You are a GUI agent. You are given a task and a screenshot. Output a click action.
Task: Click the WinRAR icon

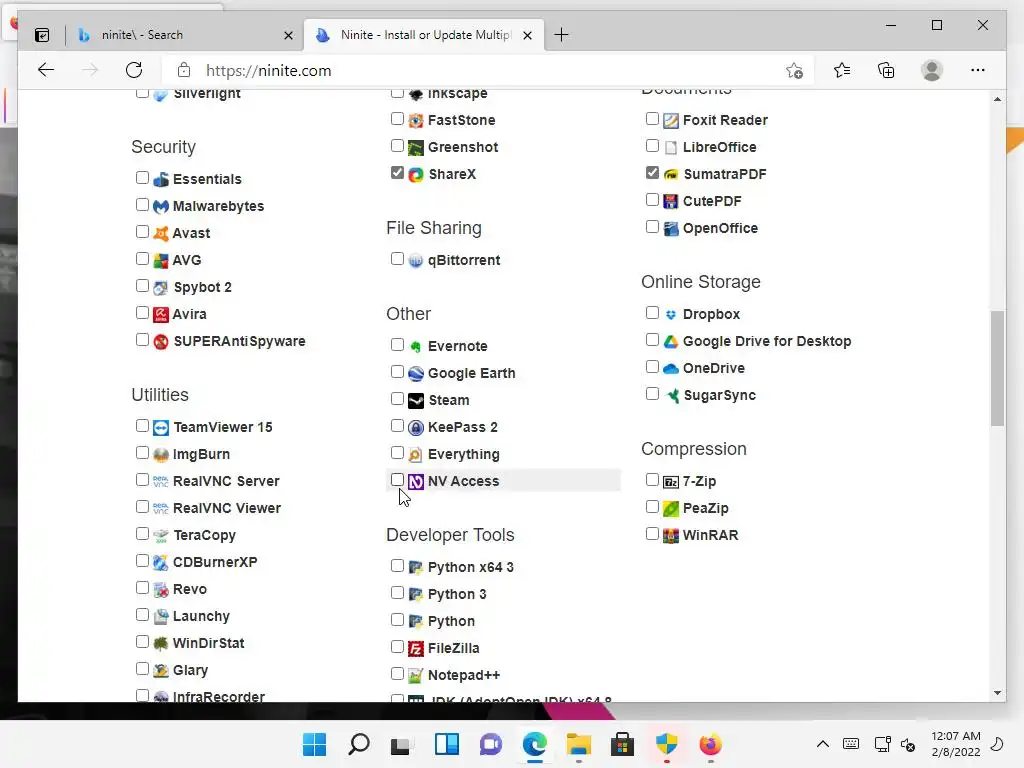671,536
